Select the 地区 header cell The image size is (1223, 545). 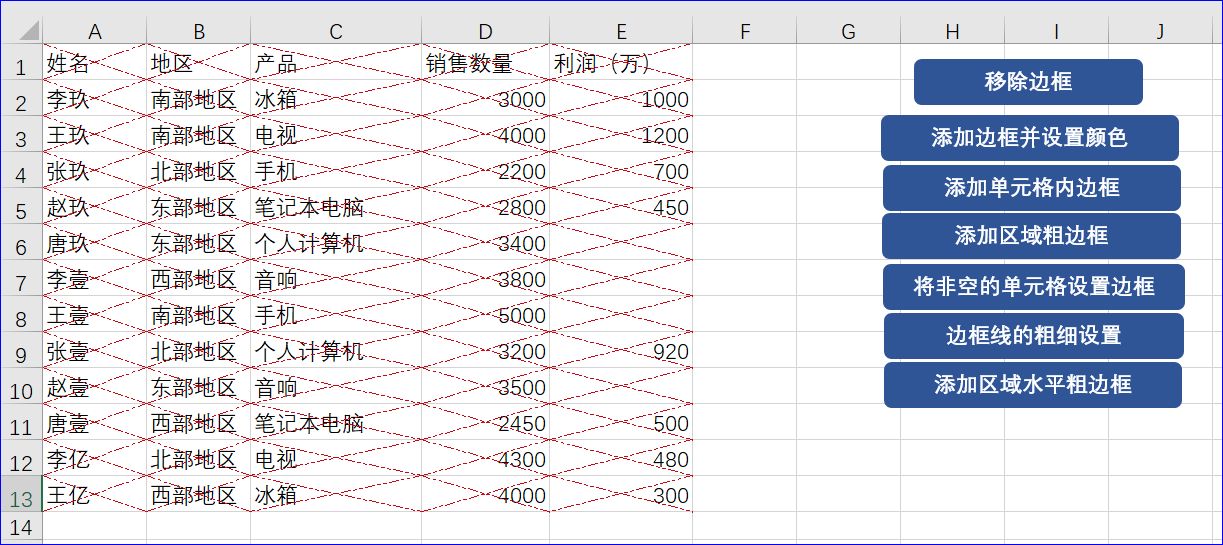(x=199, y=63)
